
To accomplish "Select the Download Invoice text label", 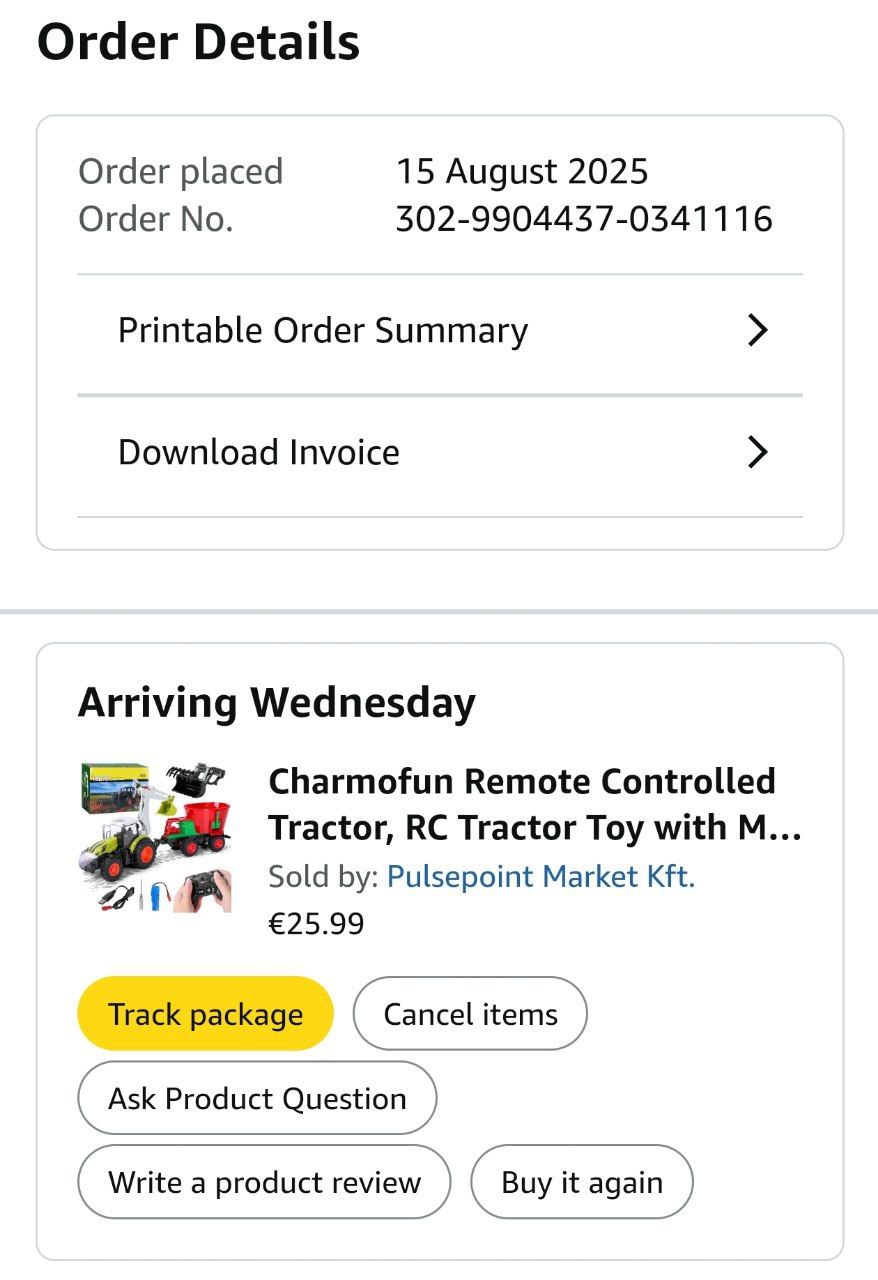I will point(259,453).
